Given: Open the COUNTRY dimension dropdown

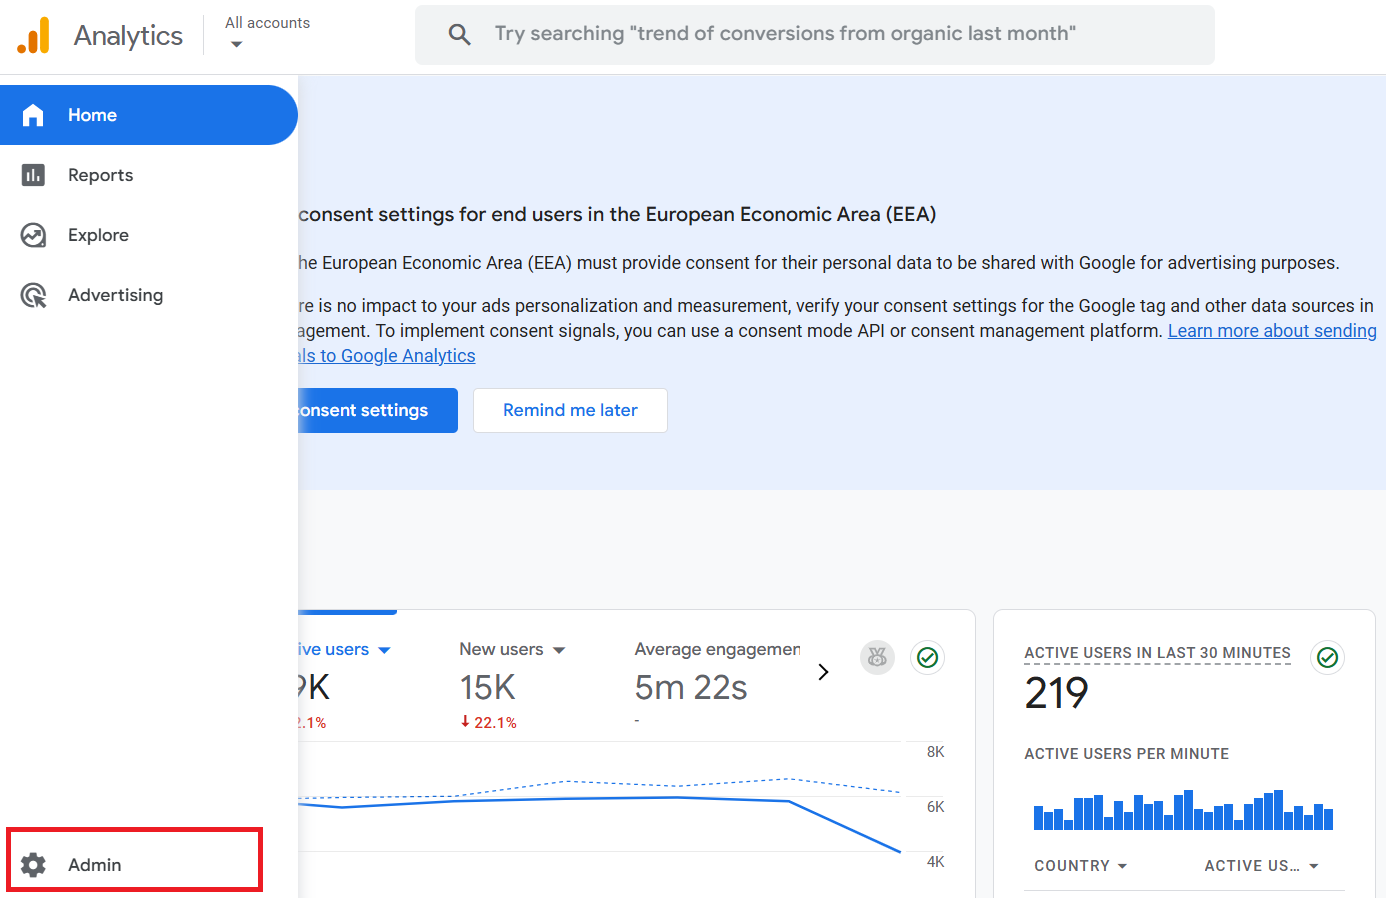Looking at the screenshot, I should [x=1080, y=866].
